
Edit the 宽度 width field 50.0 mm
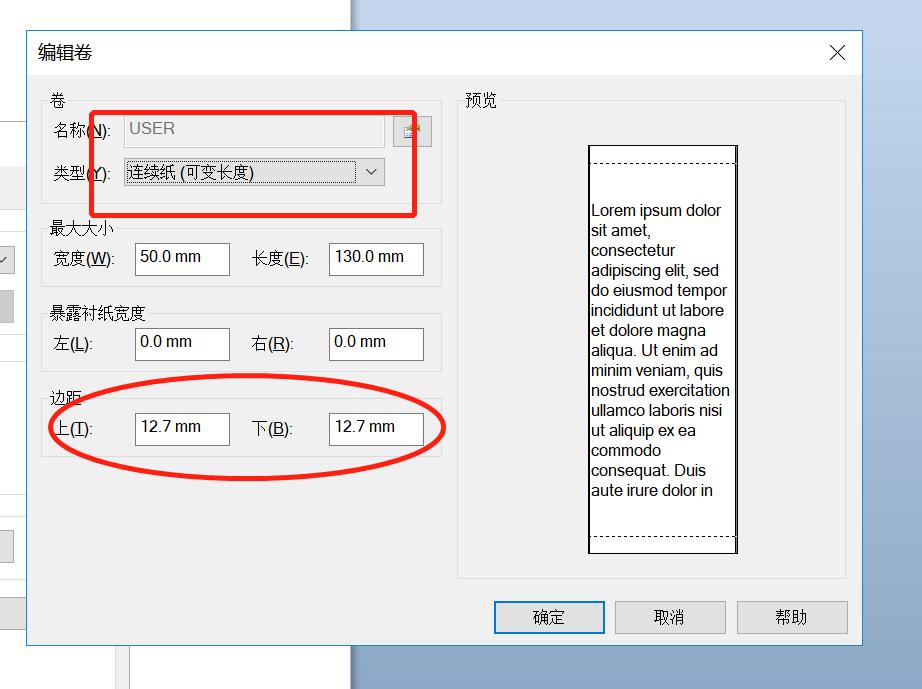182,259
